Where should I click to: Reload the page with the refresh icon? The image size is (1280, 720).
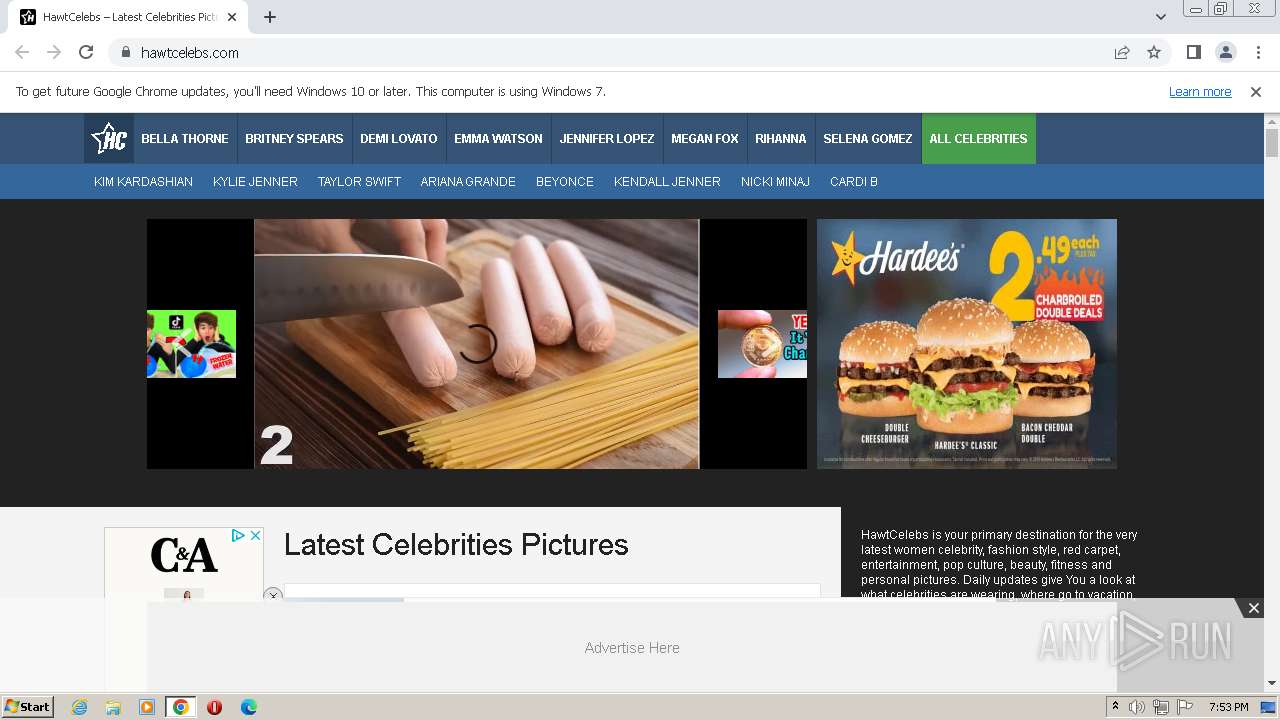[x=86, y=53]
